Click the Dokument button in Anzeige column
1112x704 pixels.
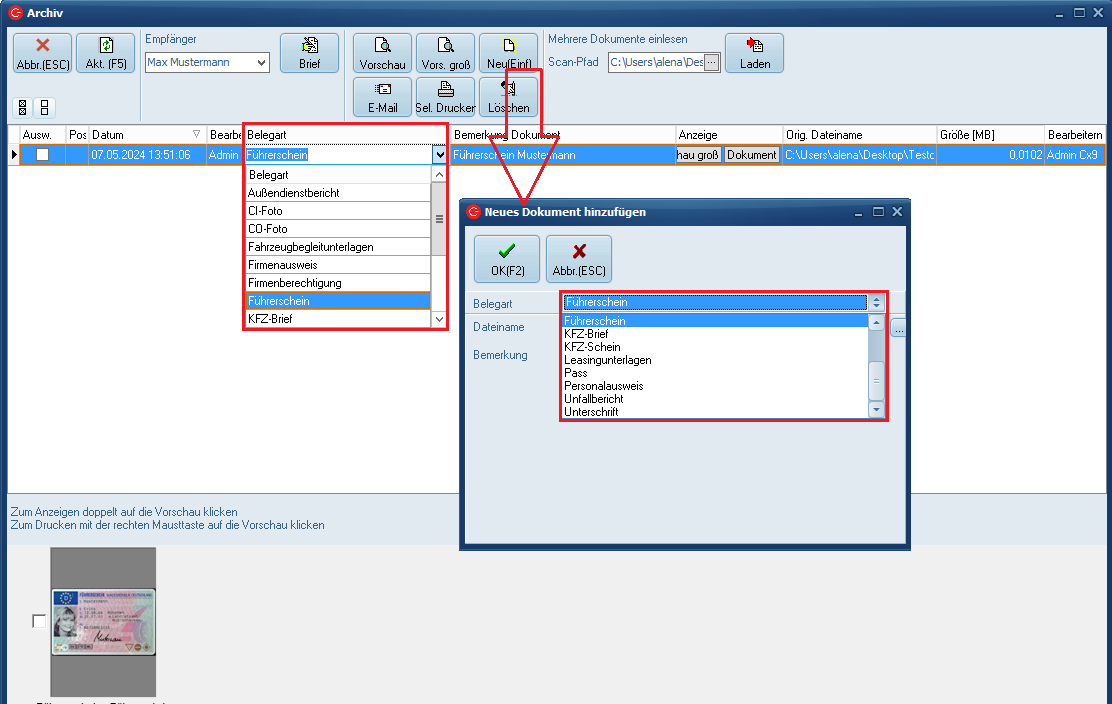tap(751, 155)
